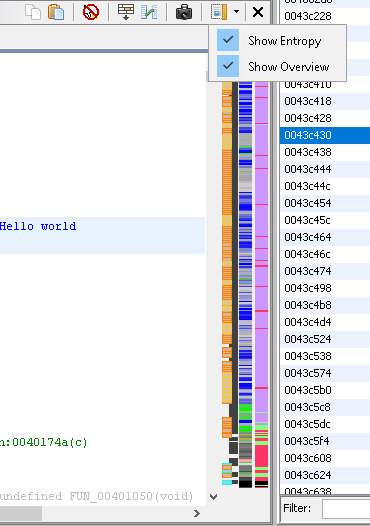Click the undefined FUN_00401050(void) signature
This screenshot has height=526, width=370.
tap(97, 496)
